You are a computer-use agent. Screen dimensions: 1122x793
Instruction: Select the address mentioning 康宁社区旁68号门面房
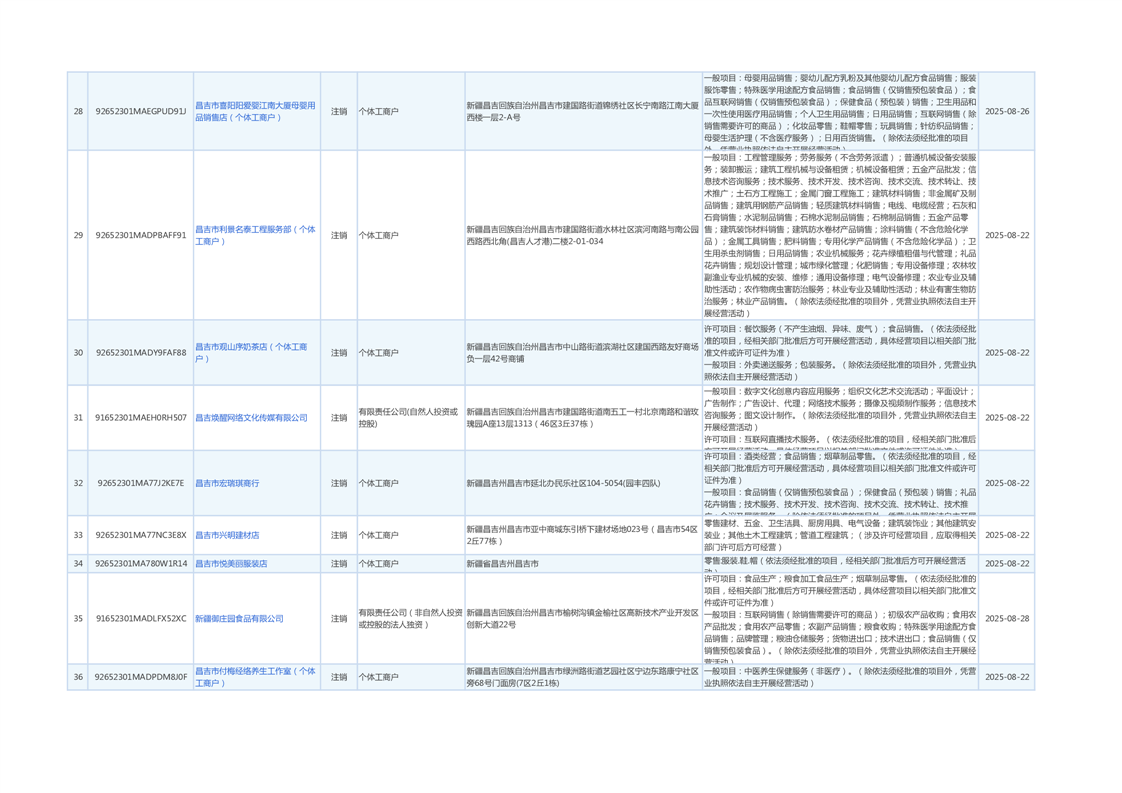(582, 676)
